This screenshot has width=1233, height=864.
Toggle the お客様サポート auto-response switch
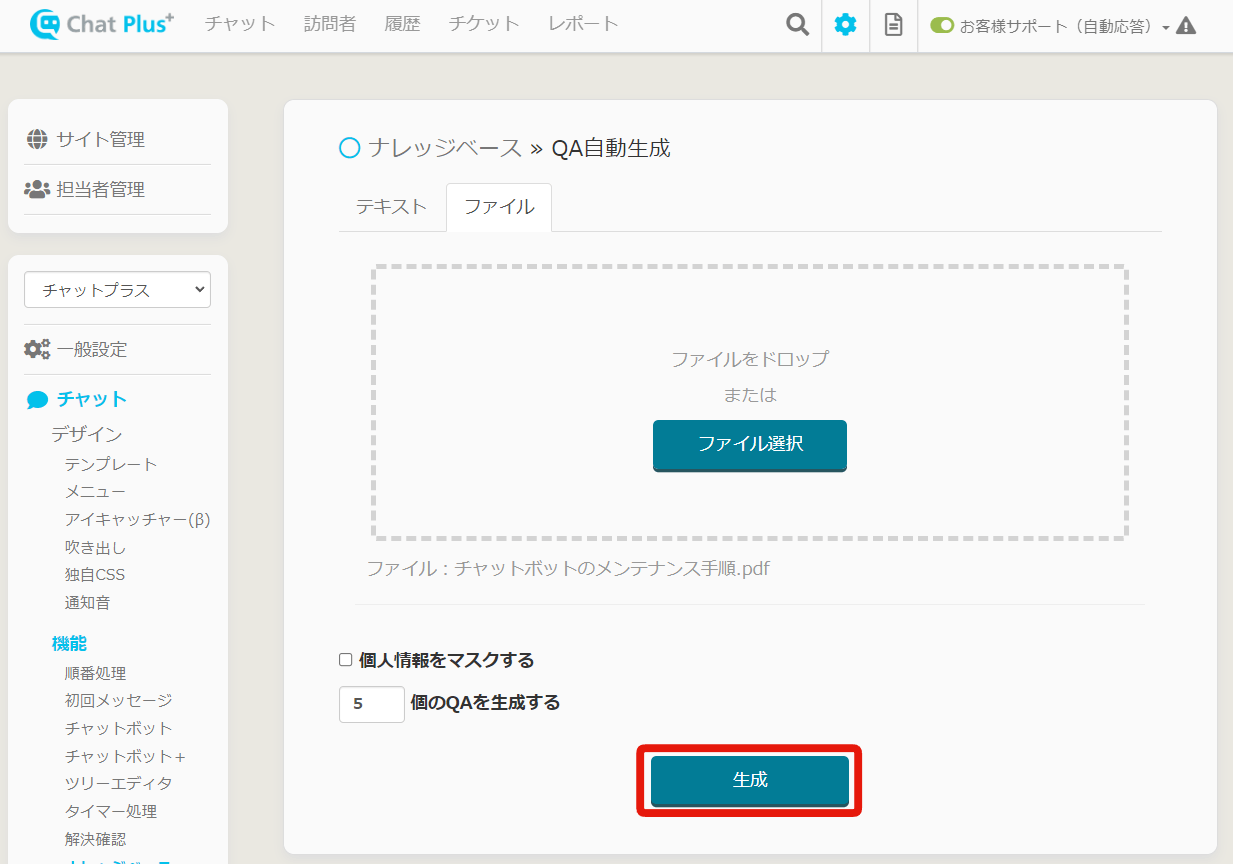941,26
